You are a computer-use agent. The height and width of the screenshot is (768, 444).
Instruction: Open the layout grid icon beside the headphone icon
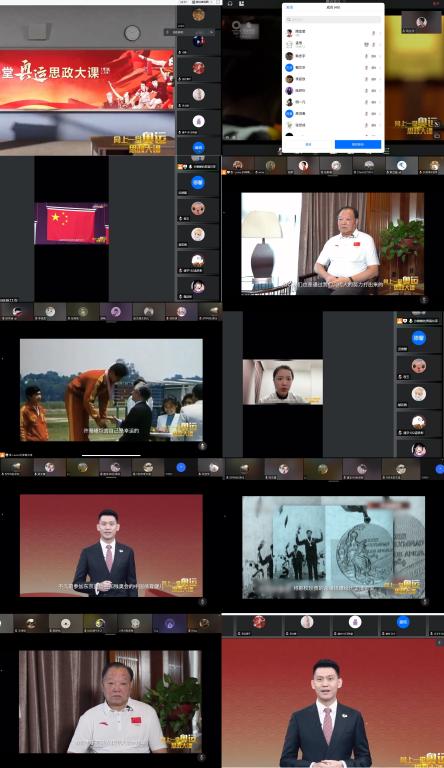click(242, 3)
